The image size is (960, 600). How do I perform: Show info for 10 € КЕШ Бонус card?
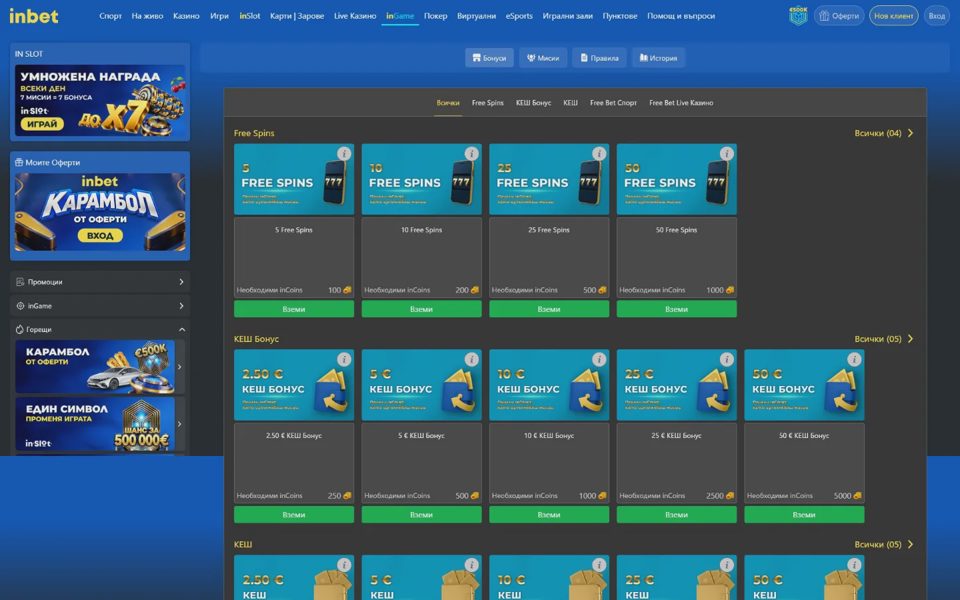[599, 359]
